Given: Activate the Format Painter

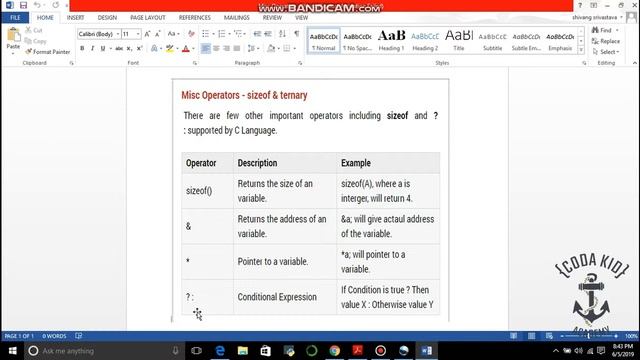Looking at the screenshot, I should tap(48, 52).
